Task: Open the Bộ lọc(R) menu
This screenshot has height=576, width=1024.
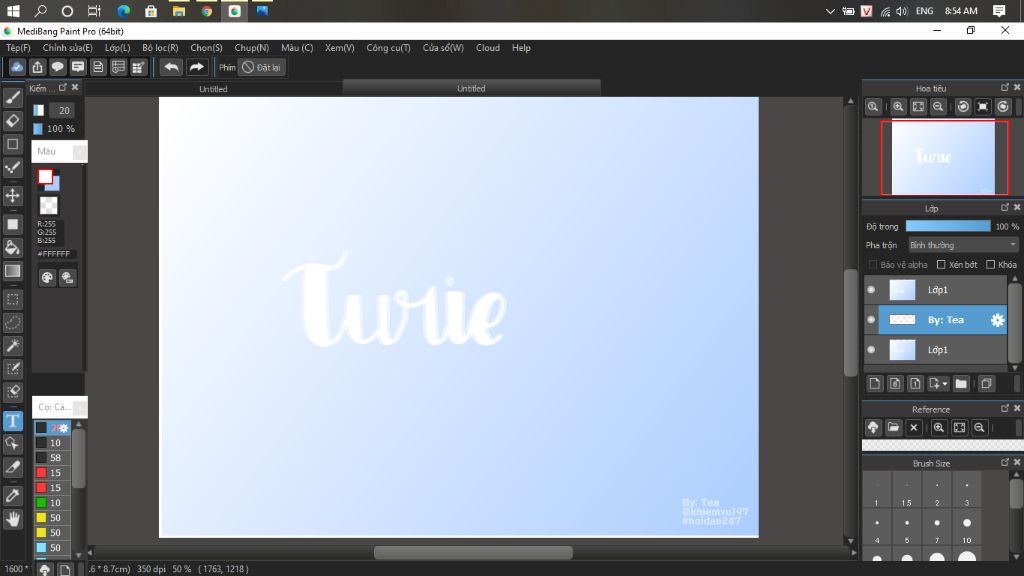Action: [160, 48]
